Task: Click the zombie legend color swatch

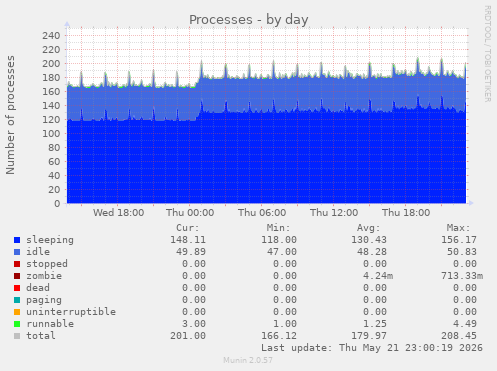Action: (17, 276)
